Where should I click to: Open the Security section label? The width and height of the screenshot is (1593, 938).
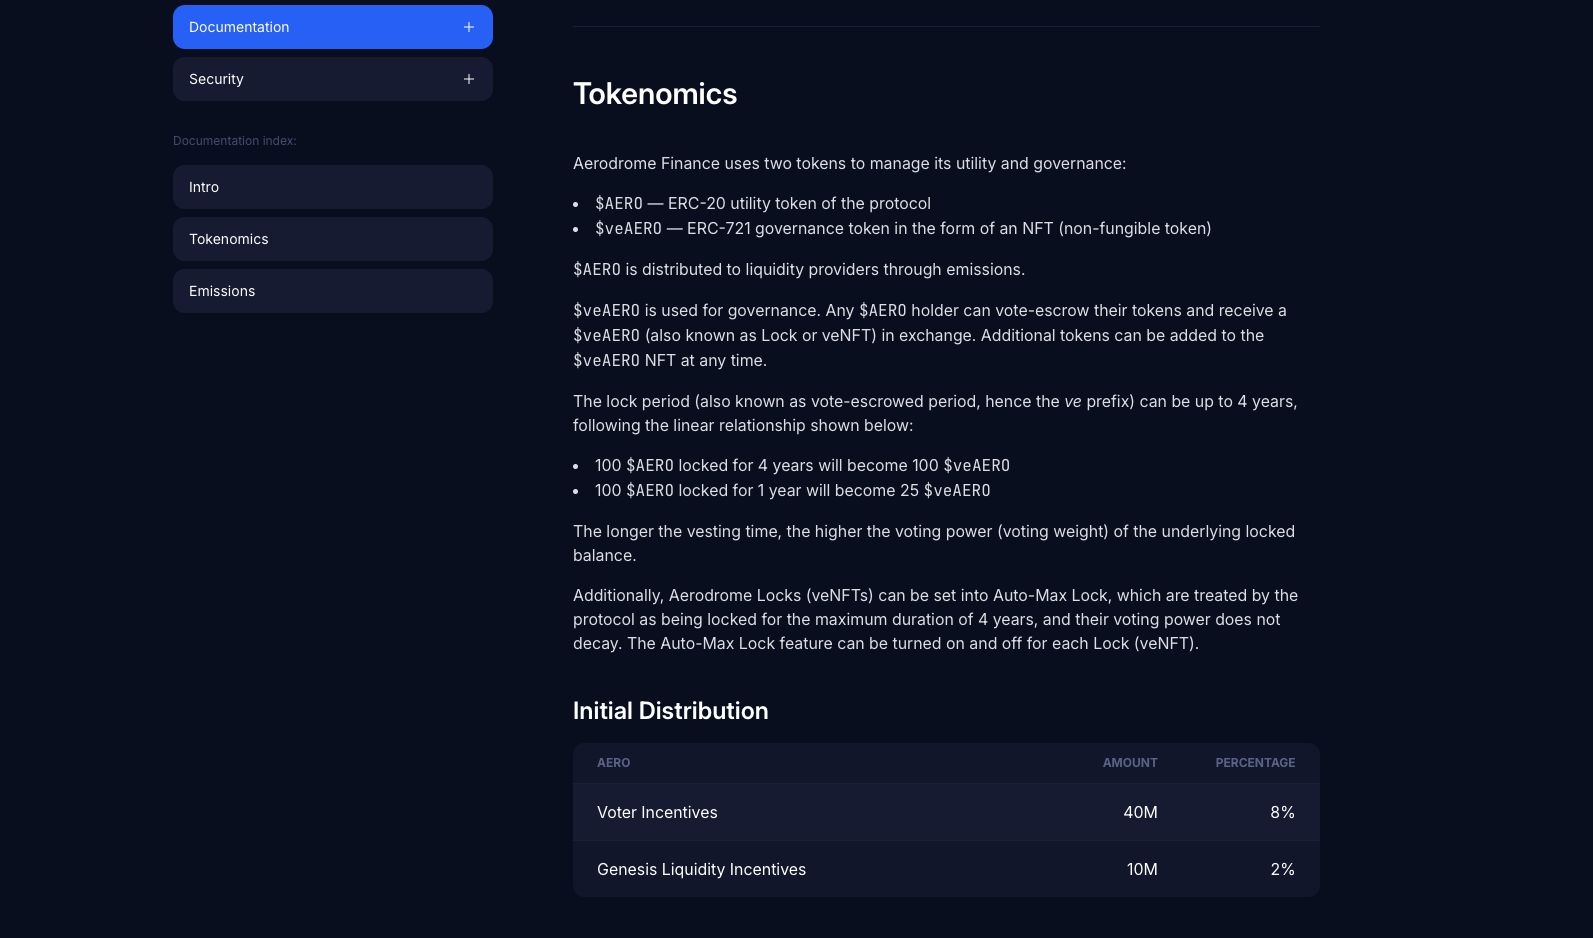tap(216, 79)
